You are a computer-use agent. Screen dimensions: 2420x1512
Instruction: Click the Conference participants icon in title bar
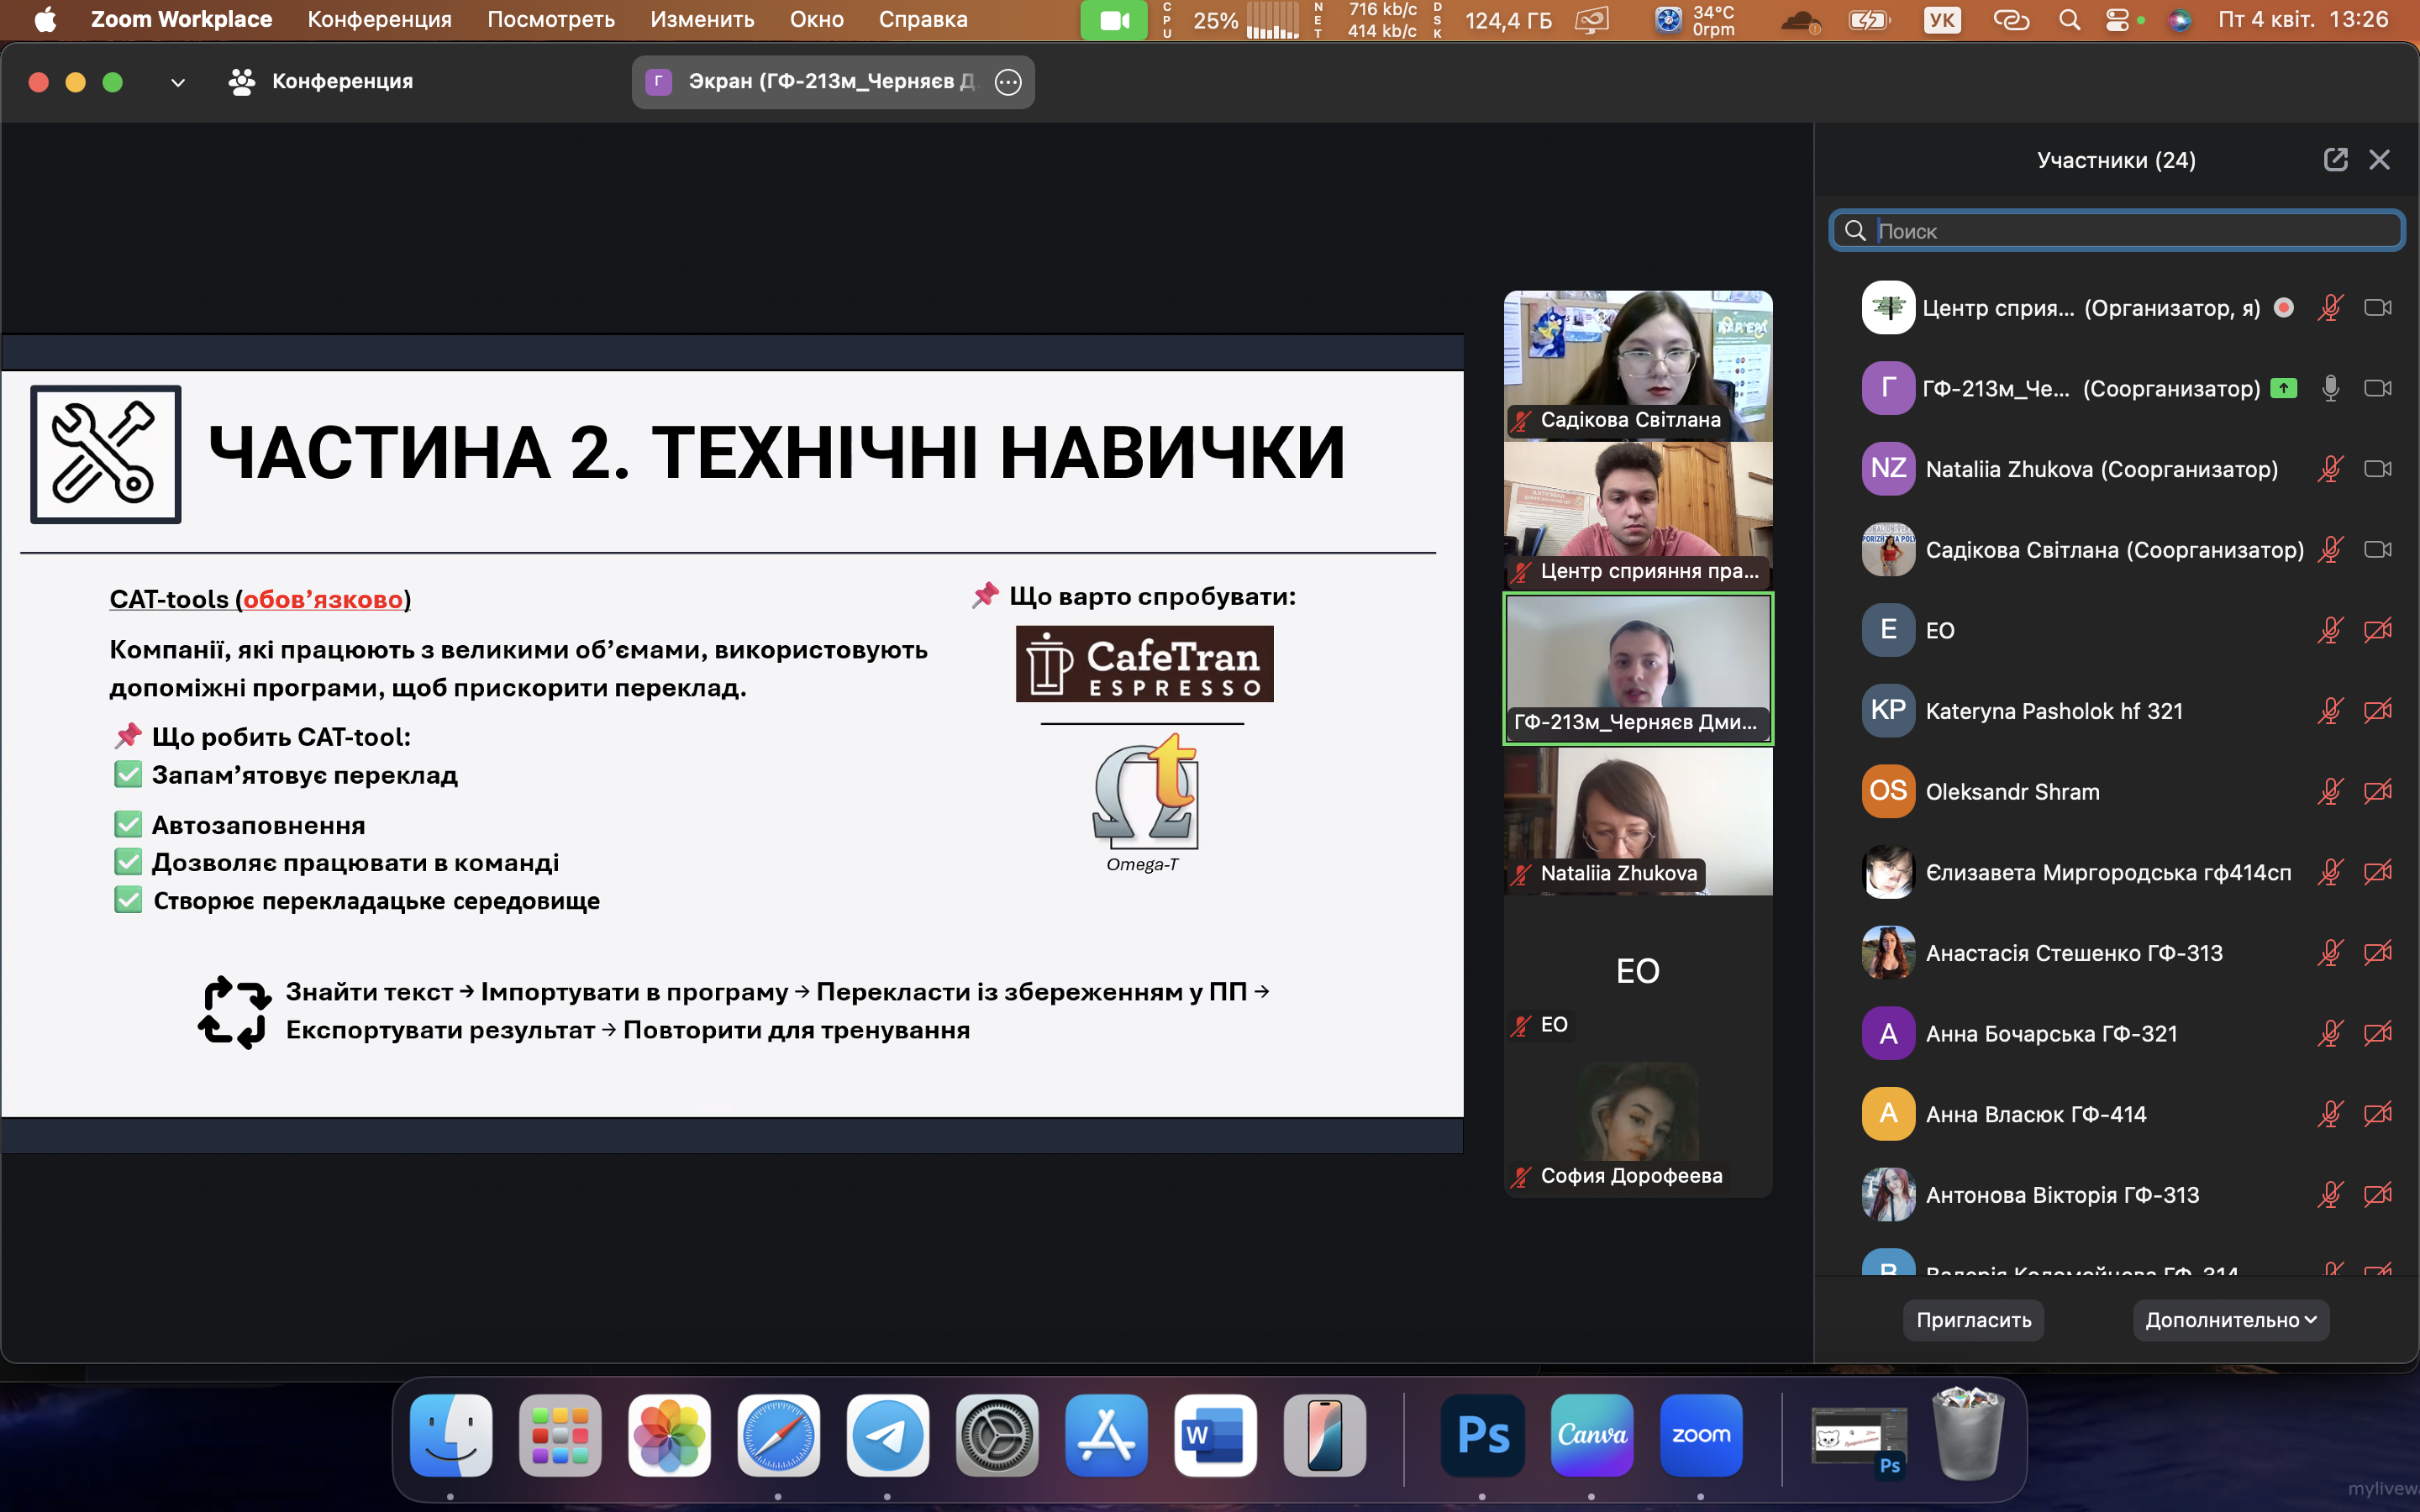(x=241, y=82)
